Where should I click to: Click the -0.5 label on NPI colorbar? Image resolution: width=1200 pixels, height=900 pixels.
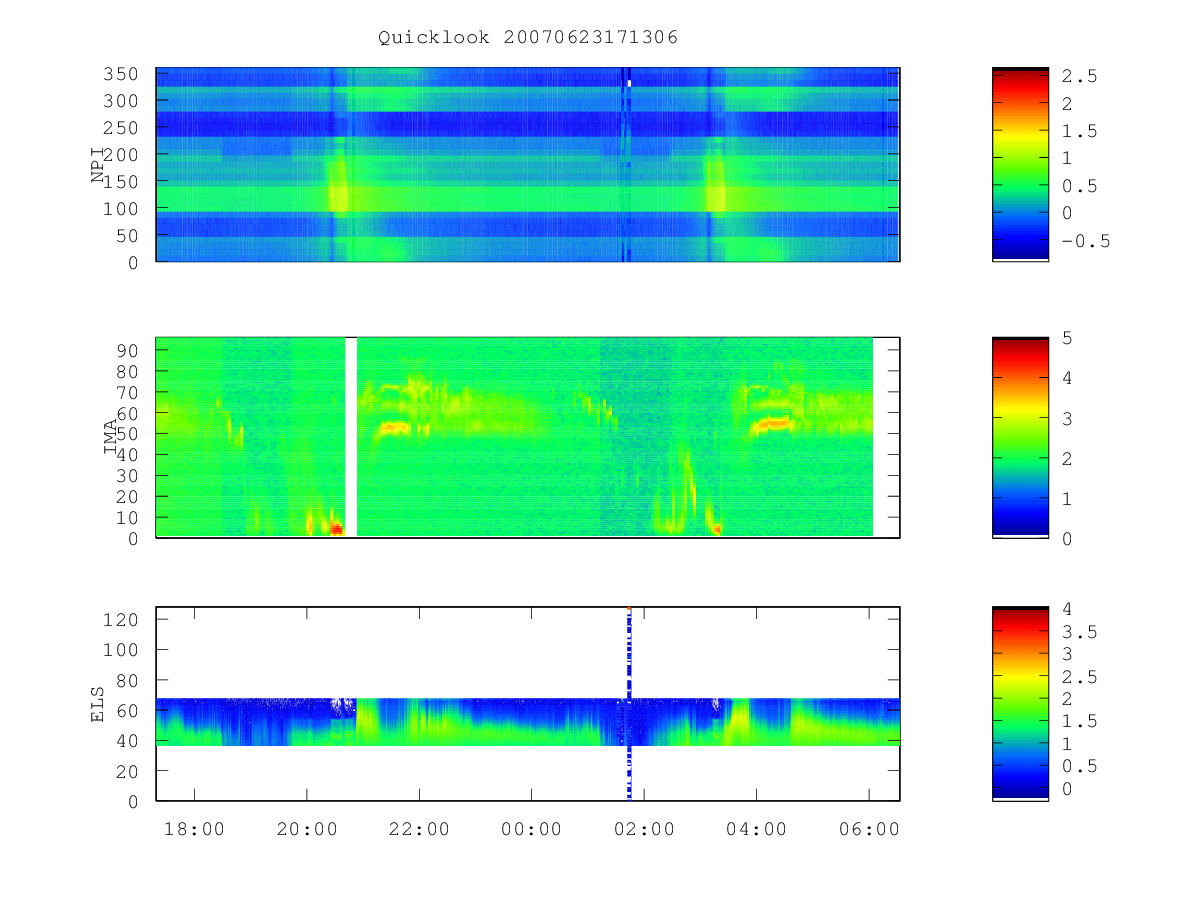point(1087,241)
